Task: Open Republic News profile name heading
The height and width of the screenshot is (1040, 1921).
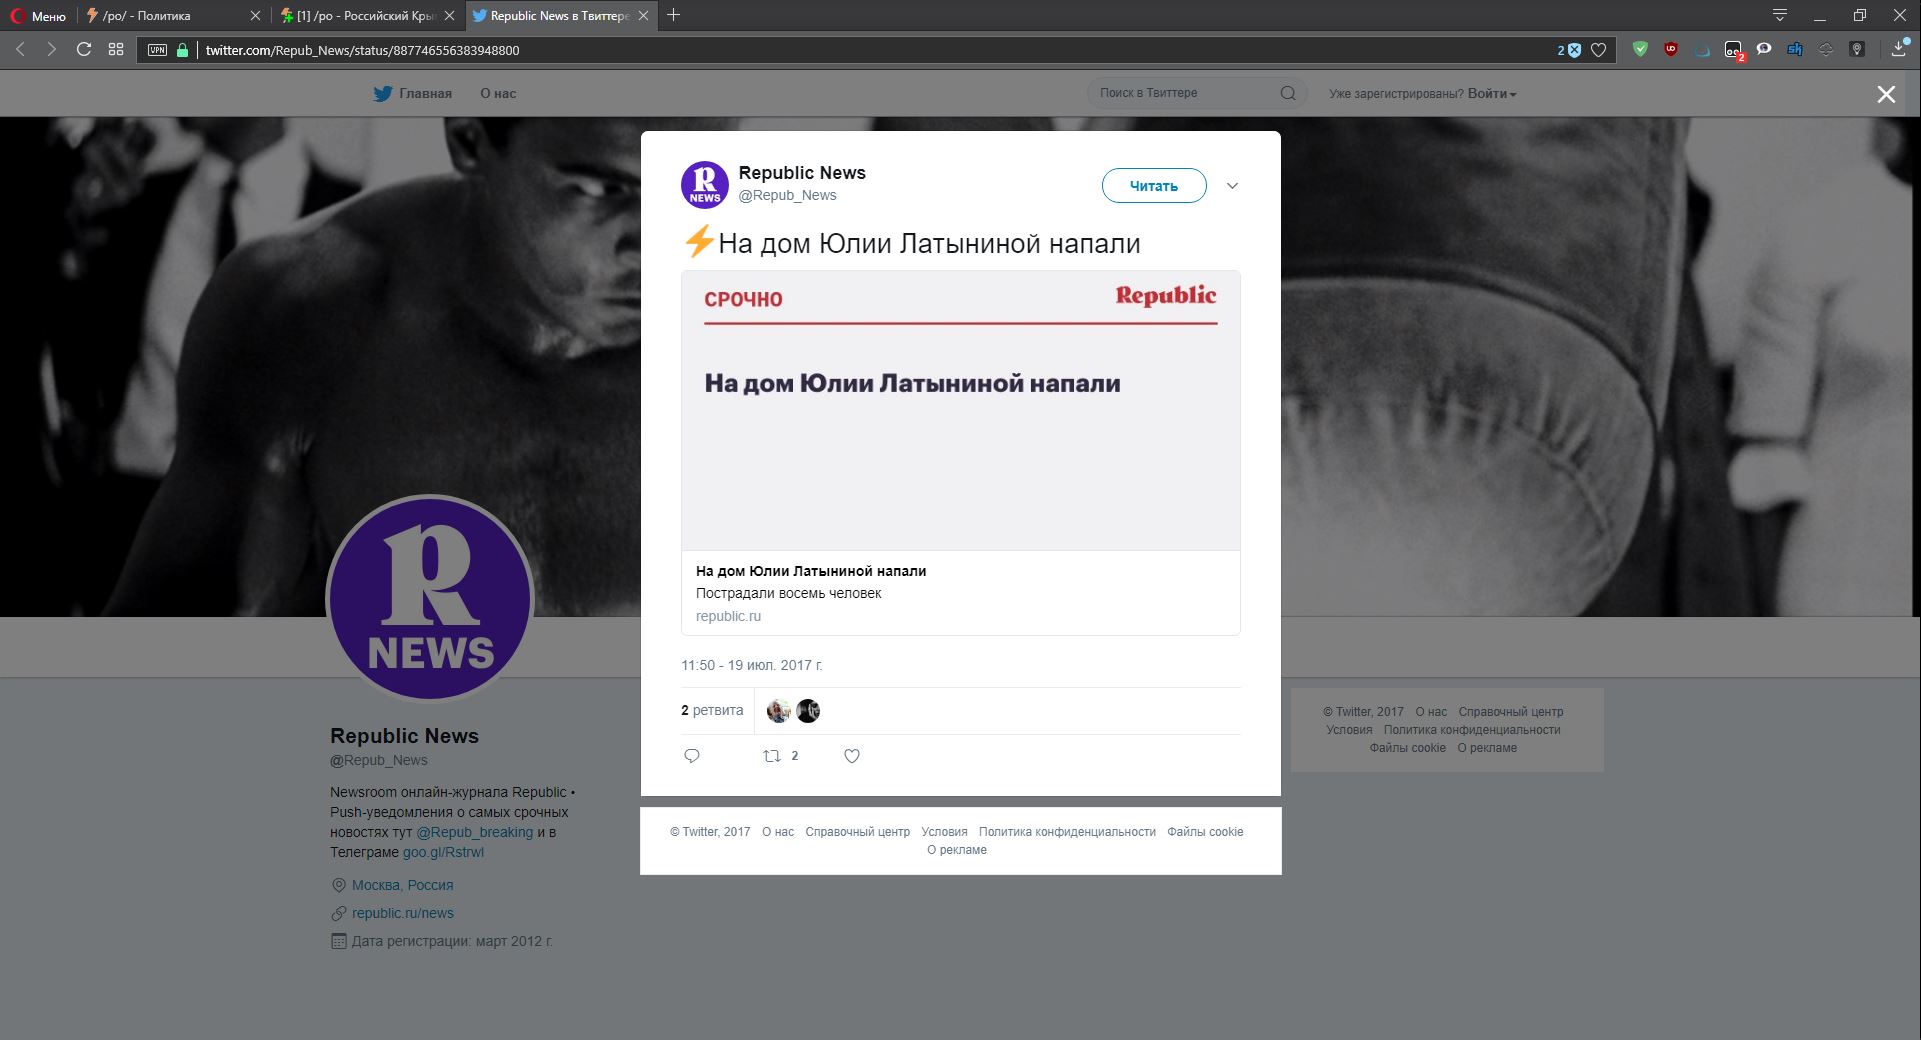Action: 404,736
